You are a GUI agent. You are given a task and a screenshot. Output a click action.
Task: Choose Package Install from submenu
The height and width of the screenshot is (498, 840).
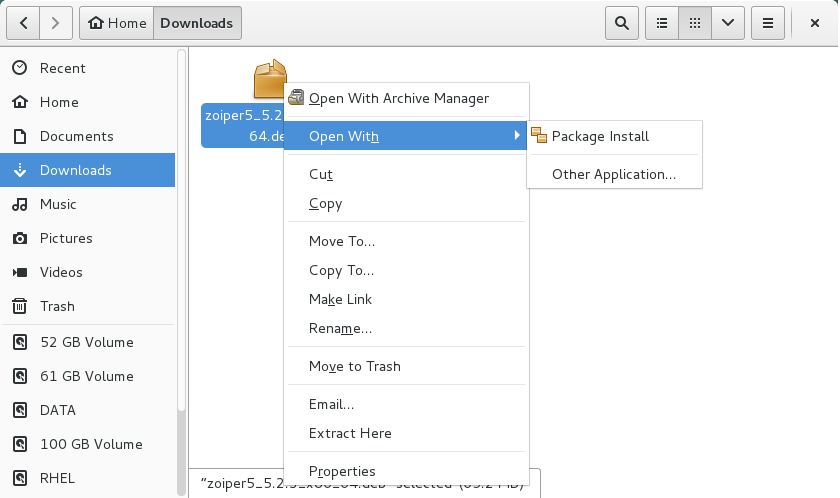pyautogui.click(x=600, y=136)
